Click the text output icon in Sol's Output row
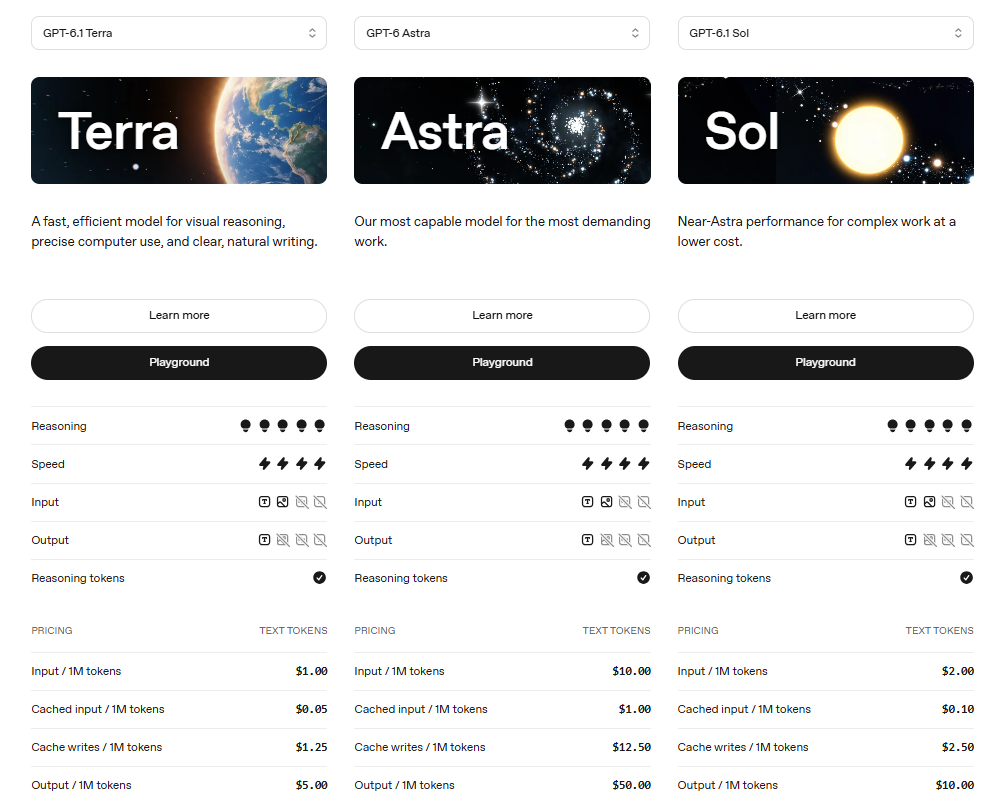Screen dimensions: 999x812 point(910,540)
